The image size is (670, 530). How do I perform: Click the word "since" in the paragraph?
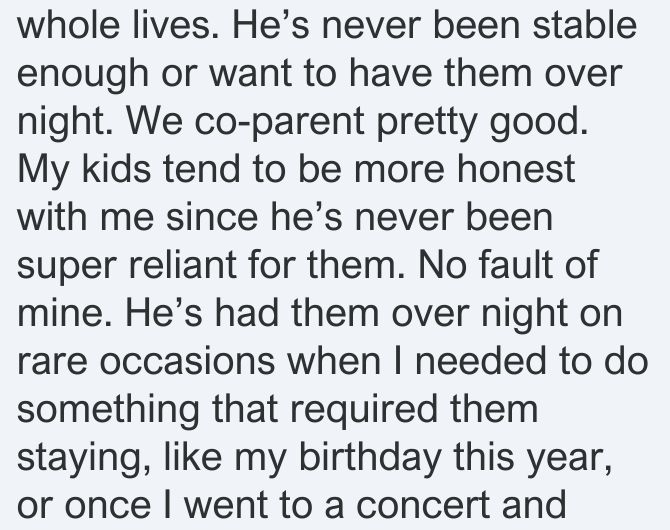point(212,217)
